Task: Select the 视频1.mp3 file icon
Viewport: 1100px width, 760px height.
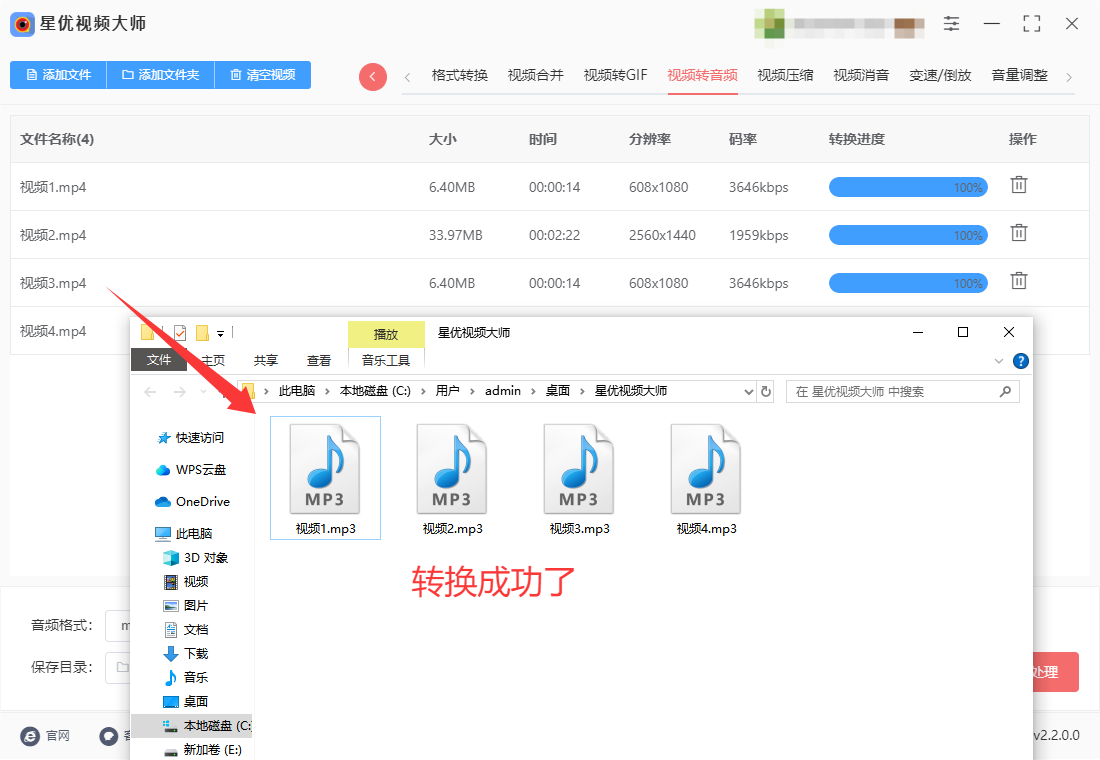Action: [325, 469]
